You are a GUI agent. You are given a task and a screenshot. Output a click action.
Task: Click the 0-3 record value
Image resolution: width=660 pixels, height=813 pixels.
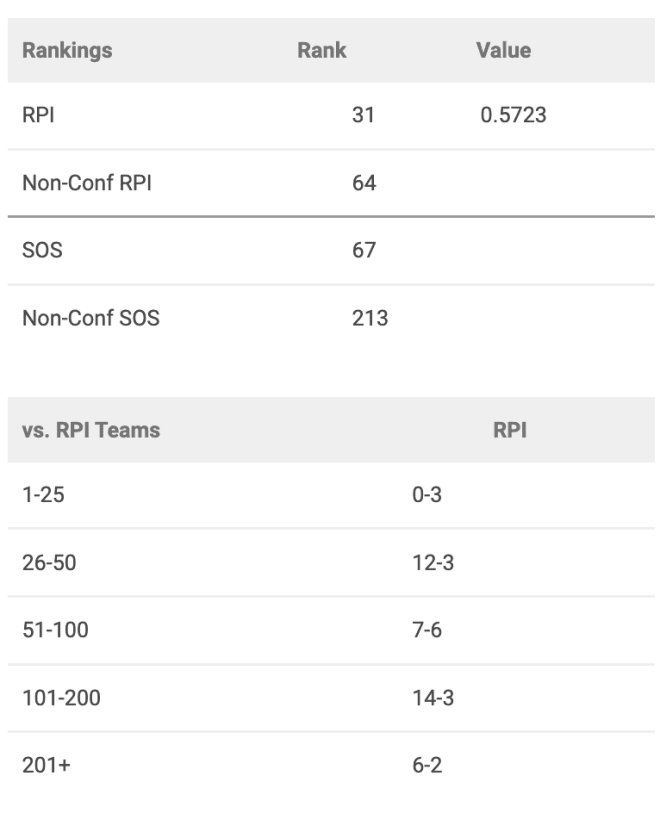click(x=427, y=495)
